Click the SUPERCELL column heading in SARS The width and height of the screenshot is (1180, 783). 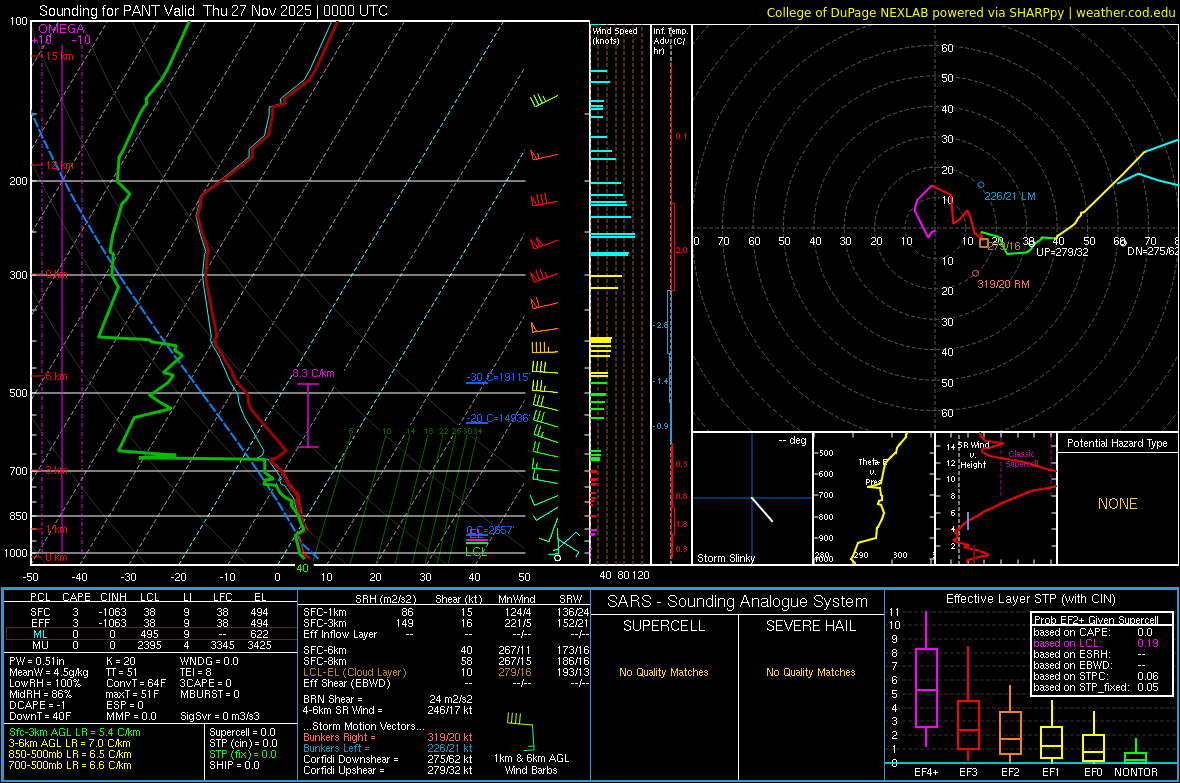click(x=664, y=626)
